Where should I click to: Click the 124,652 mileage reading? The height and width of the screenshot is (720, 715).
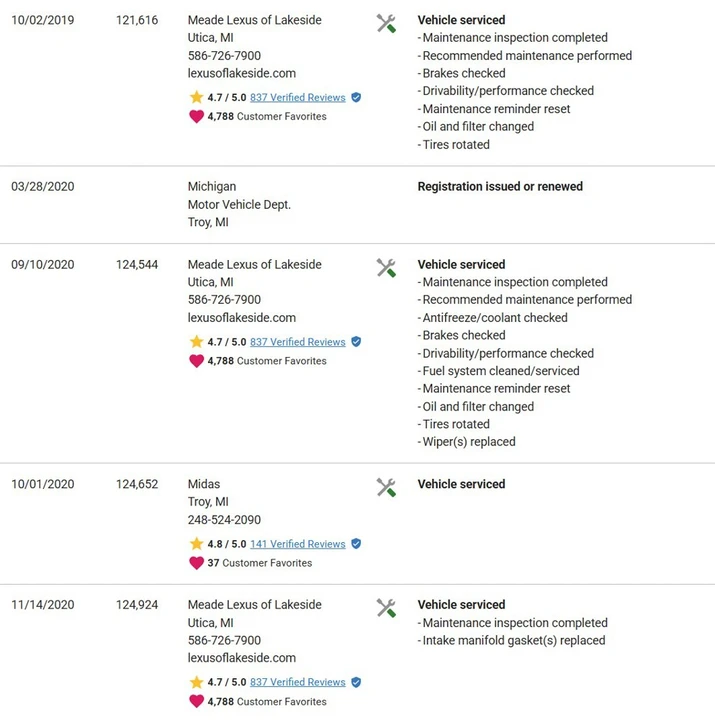137,484
